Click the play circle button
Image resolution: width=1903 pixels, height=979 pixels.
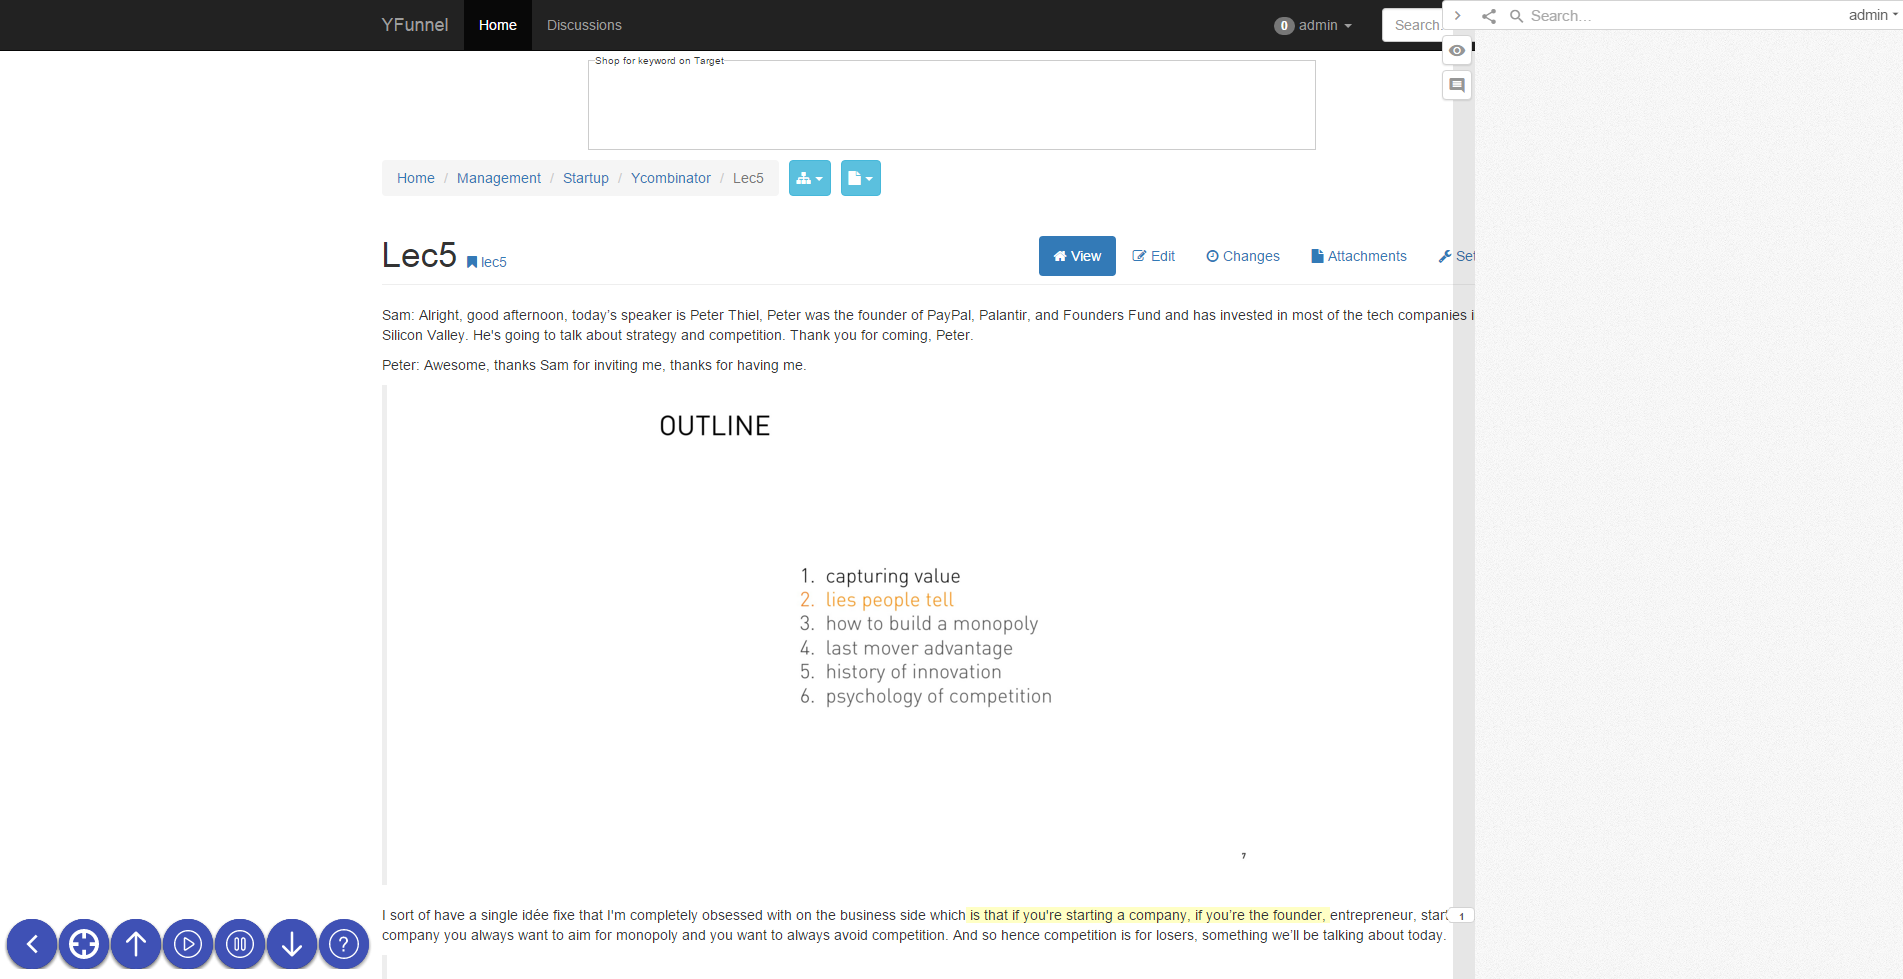point(188,944)
